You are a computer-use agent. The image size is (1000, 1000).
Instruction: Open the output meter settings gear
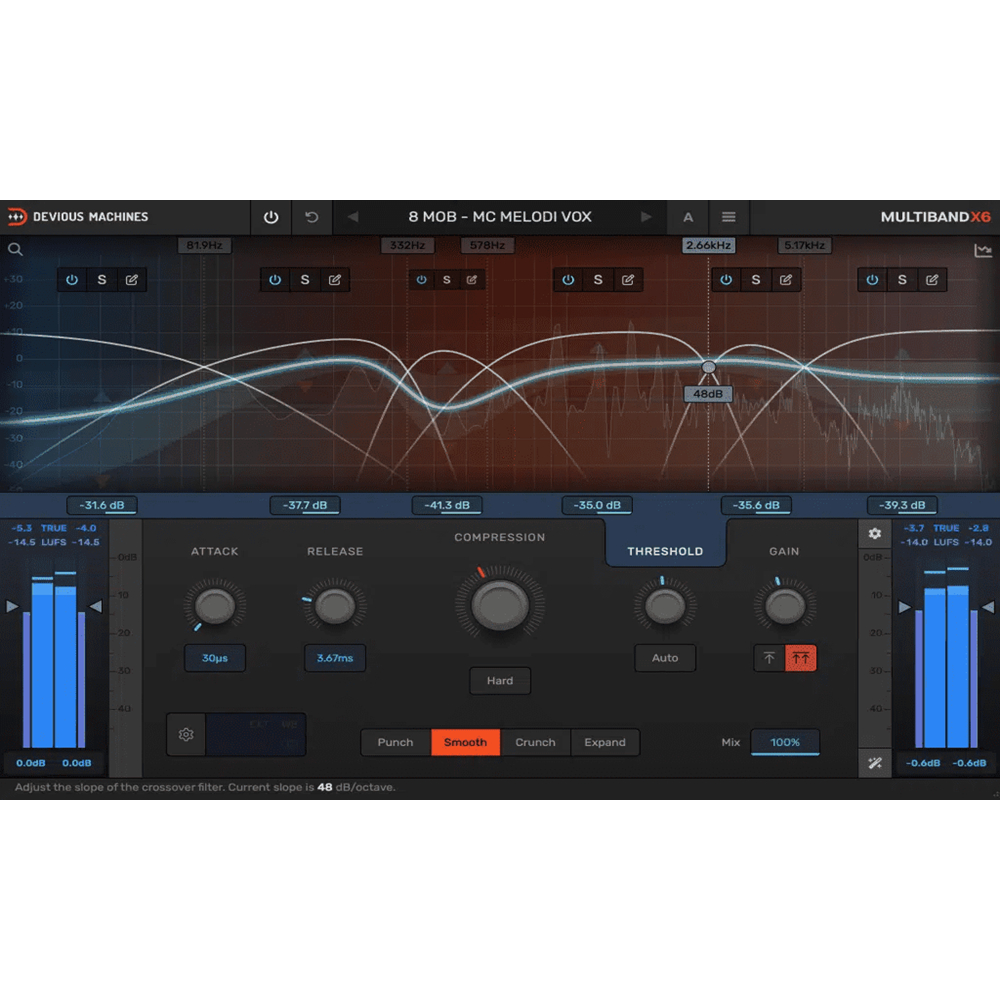click(x=875, y=534)
